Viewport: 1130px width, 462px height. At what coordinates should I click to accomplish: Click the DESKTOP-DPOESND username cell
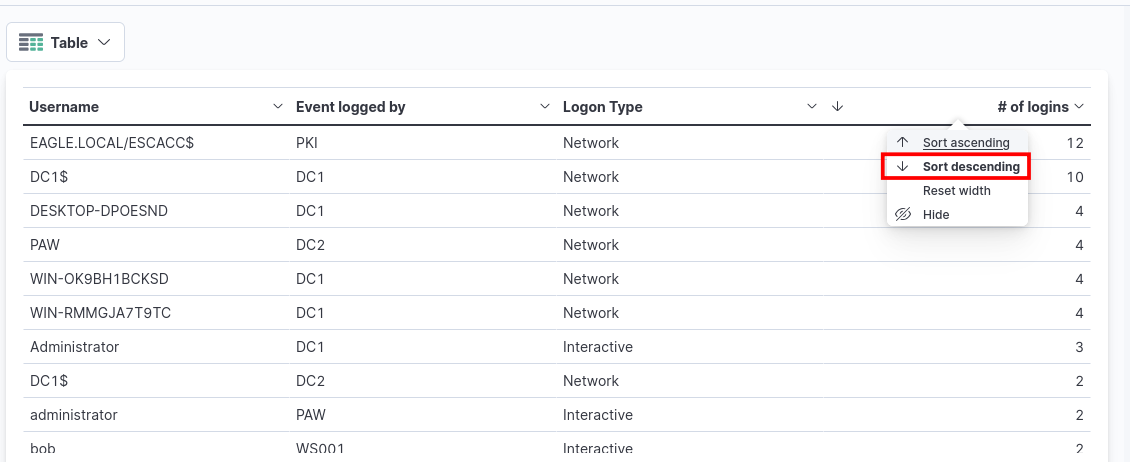coord(99,211)
